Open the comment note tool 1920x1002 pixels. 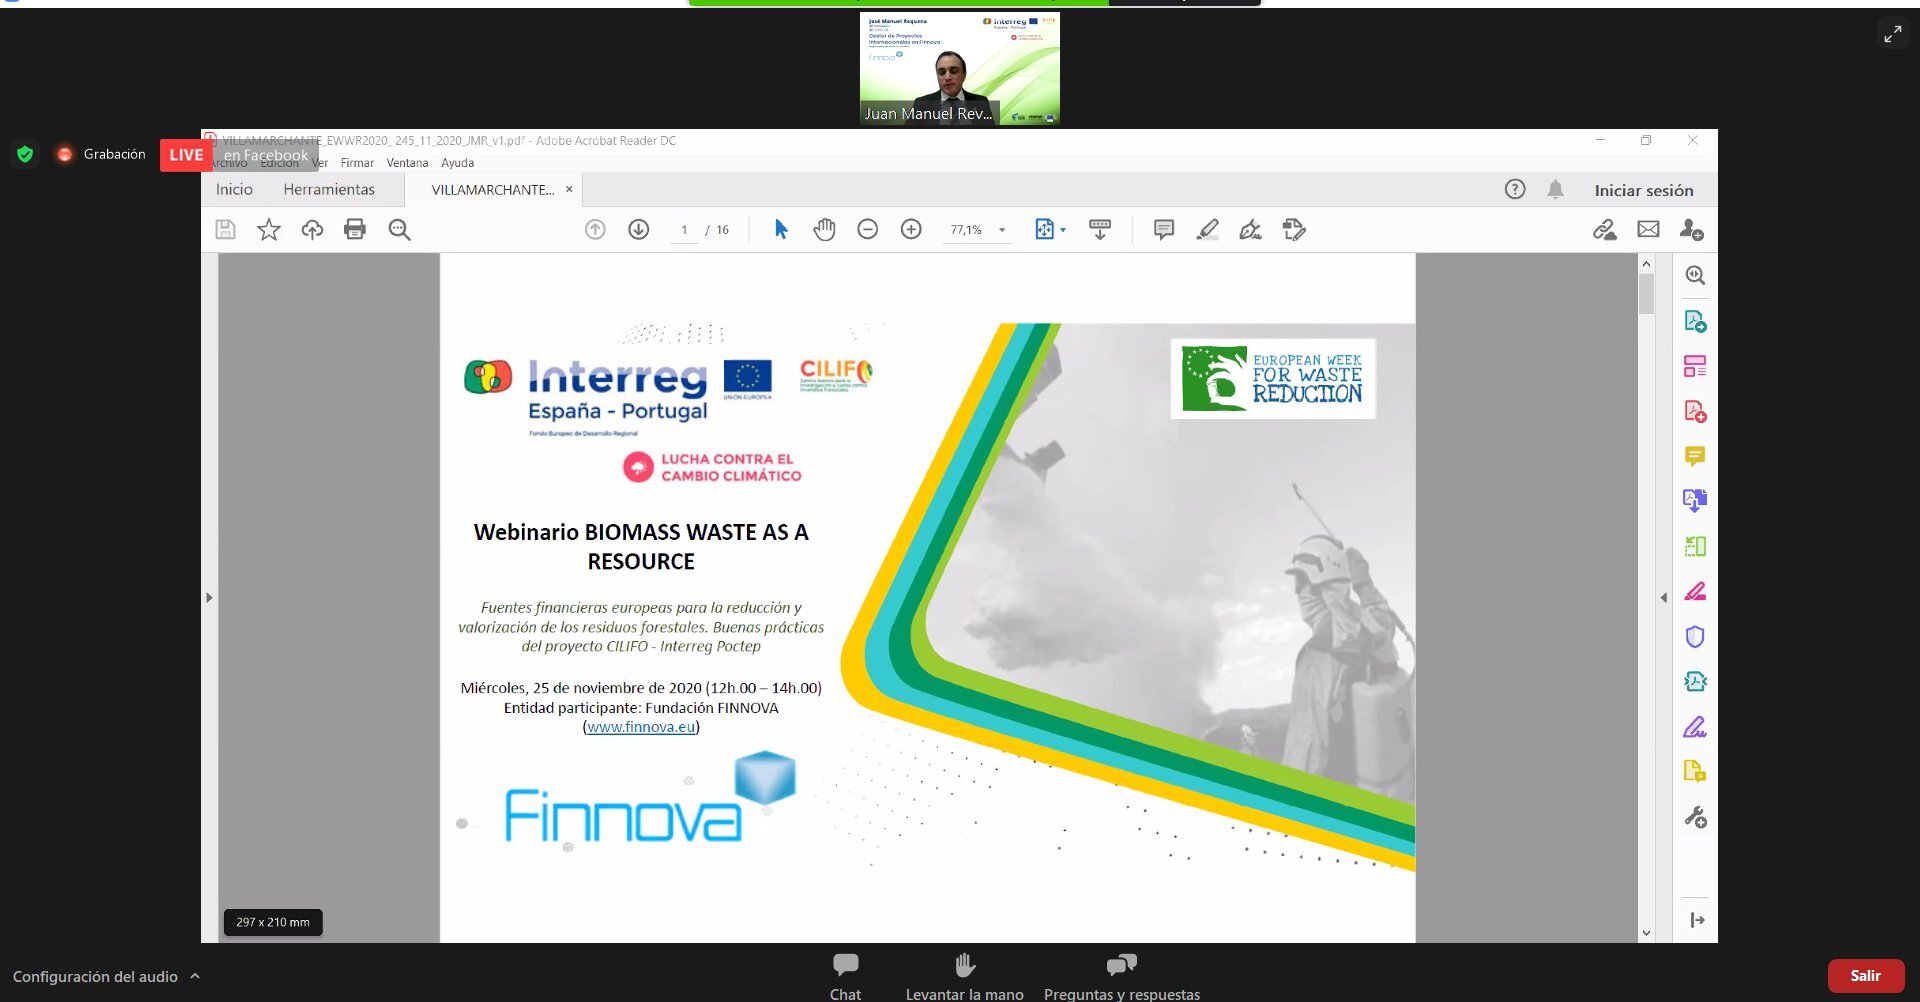coord(1163,230)
